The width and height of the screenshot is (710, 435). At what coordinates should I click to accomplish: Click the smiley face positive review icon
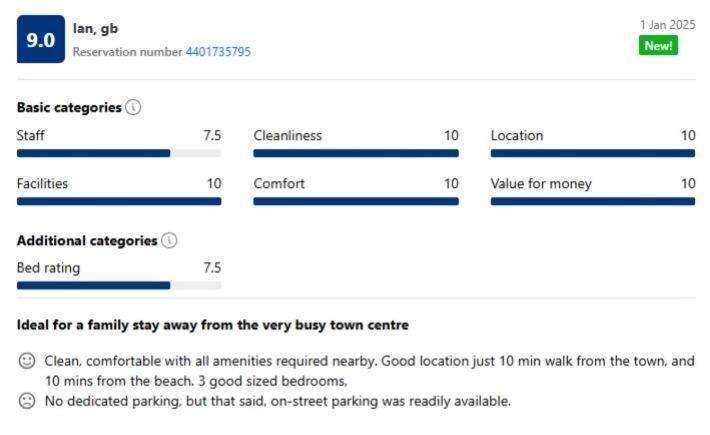point(27,361)
